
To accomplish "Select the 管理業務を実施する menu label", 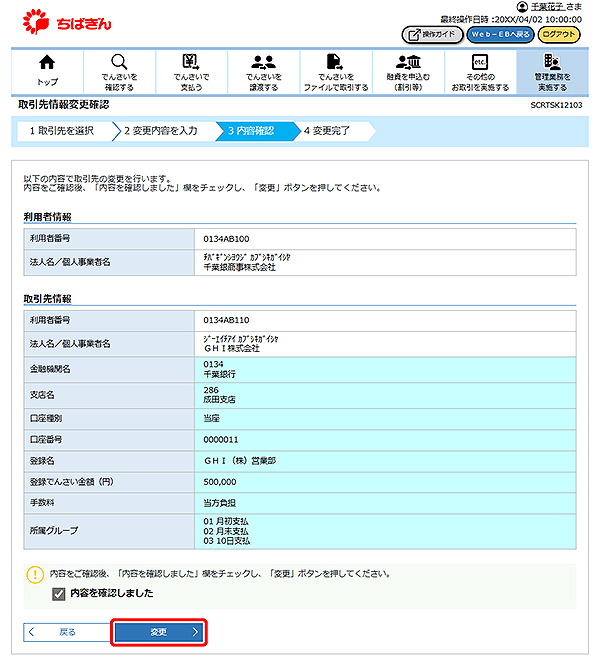I will (x=552, y=82).
